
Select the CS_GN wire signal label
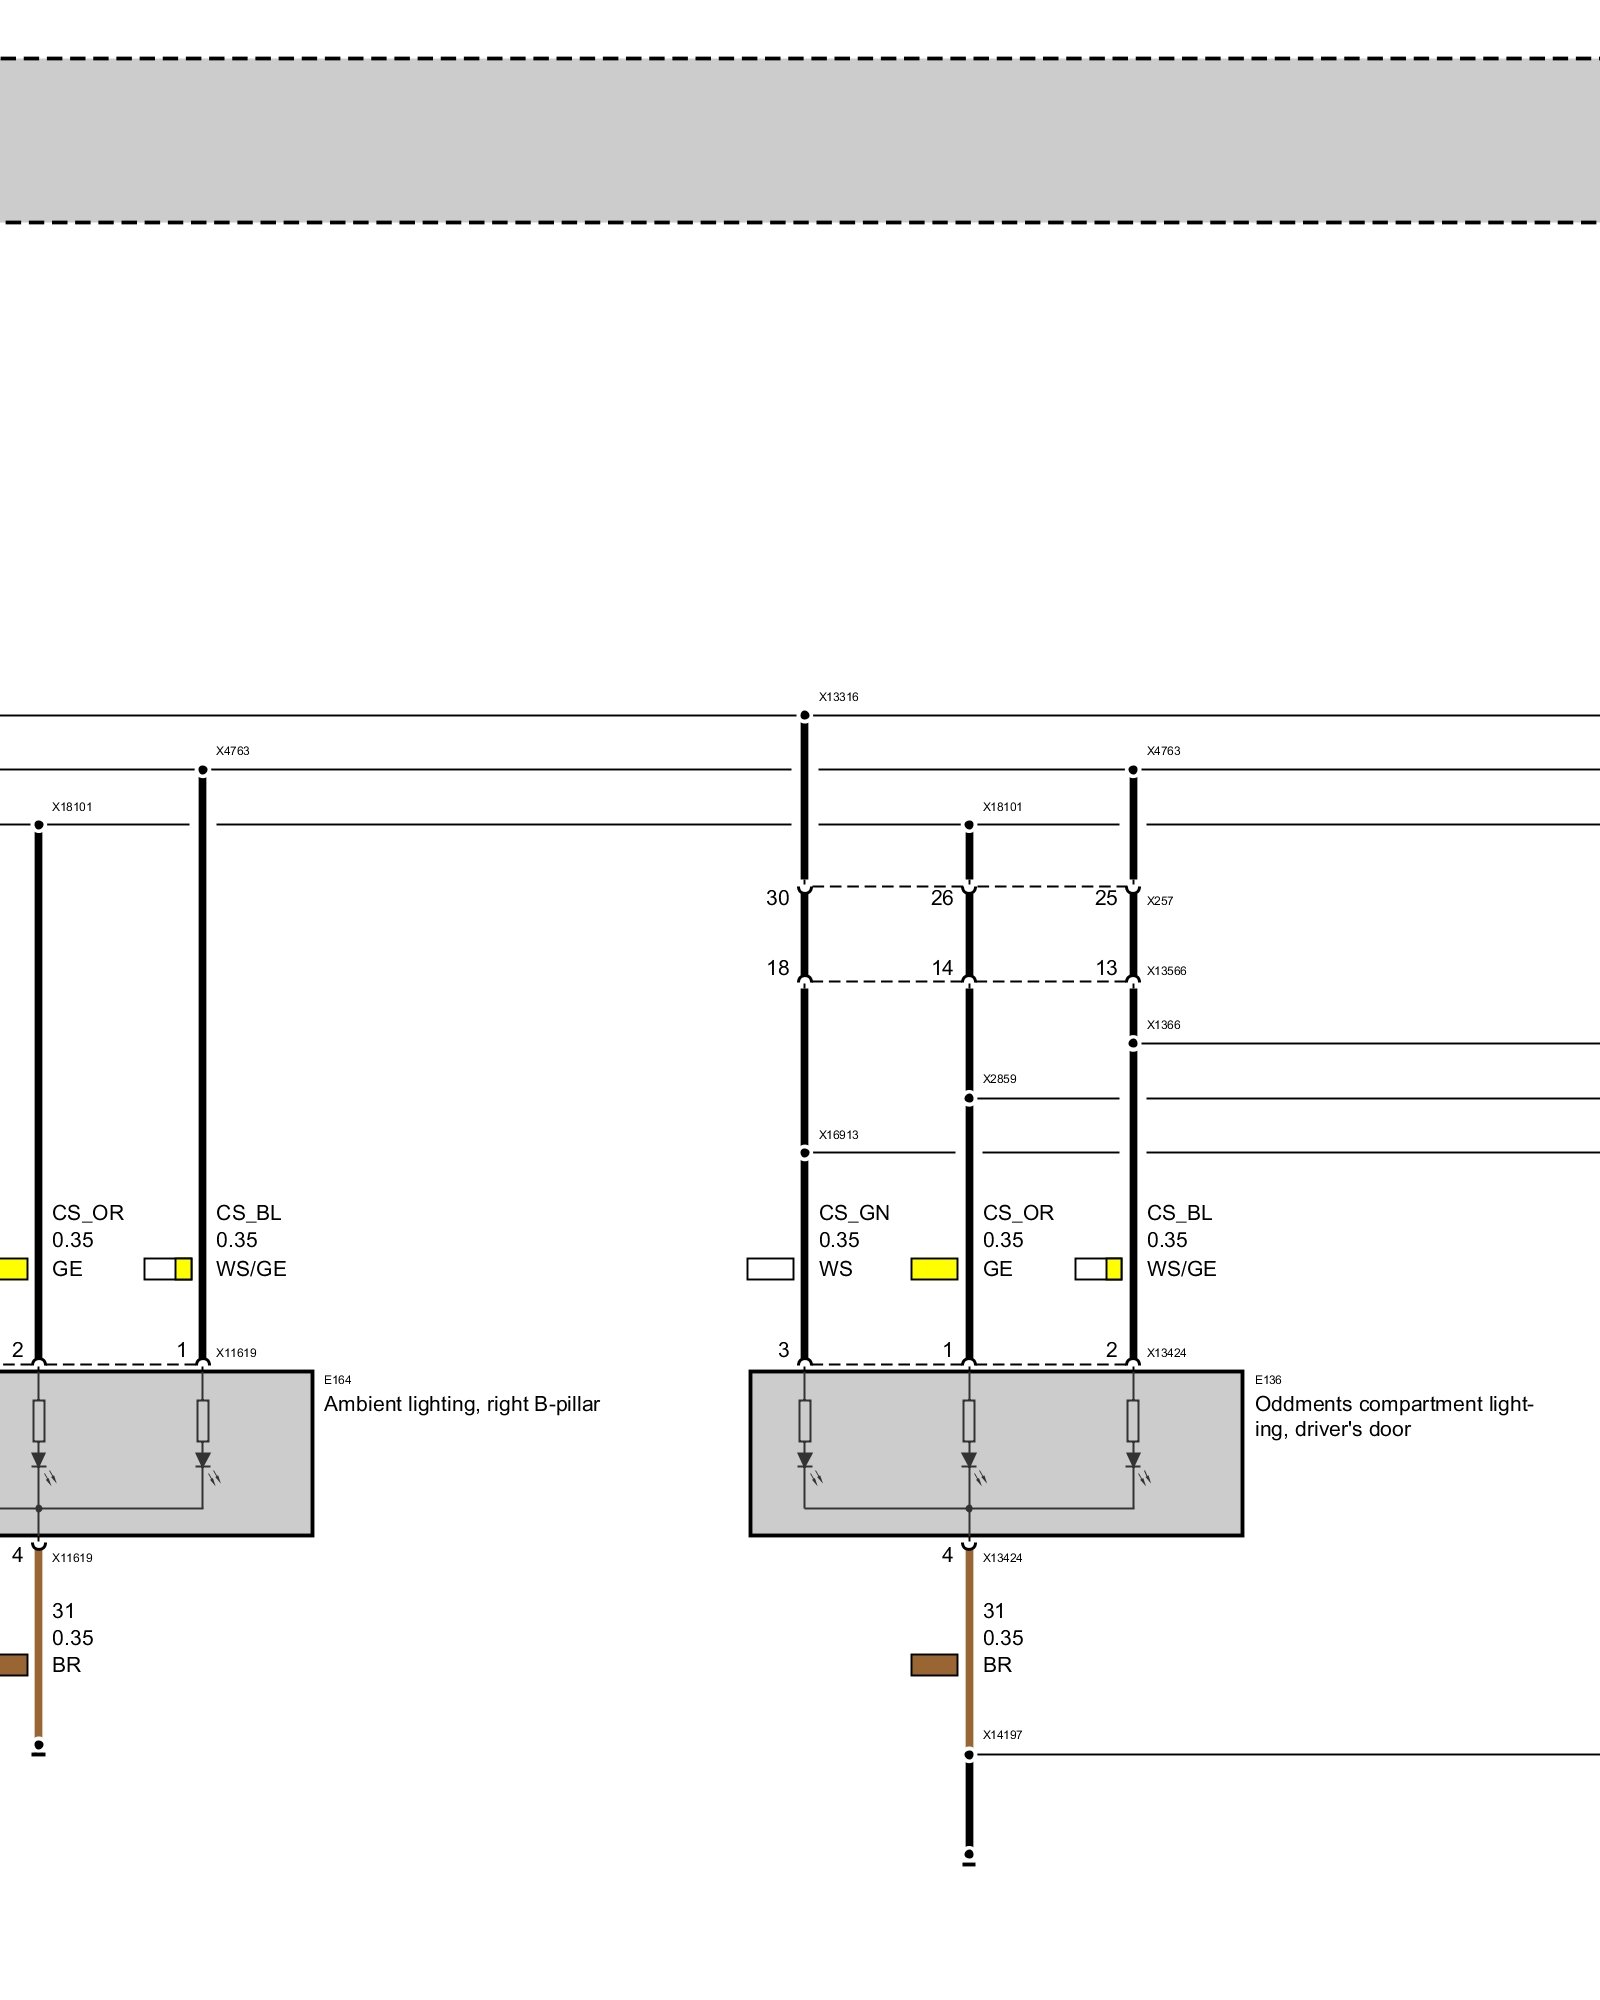pos(854,1213)
